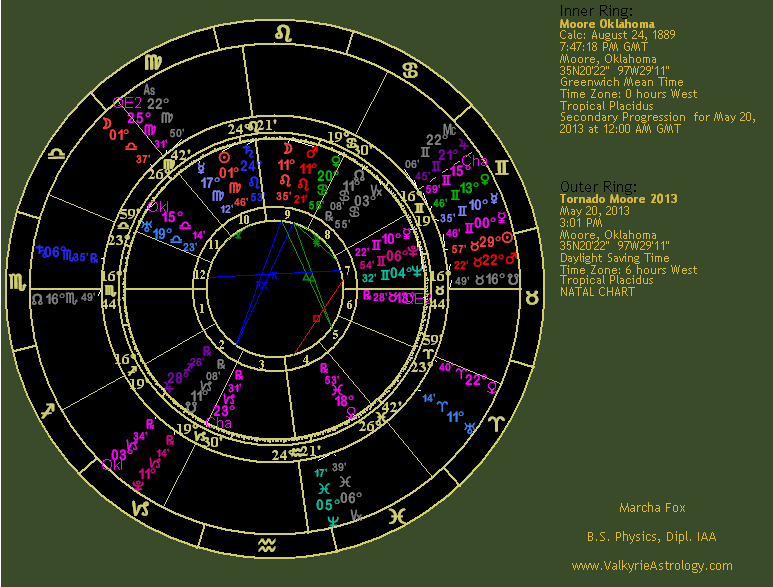Select the Aquarius wave glyph on the rim
The image size is (773, 587).
267,546
